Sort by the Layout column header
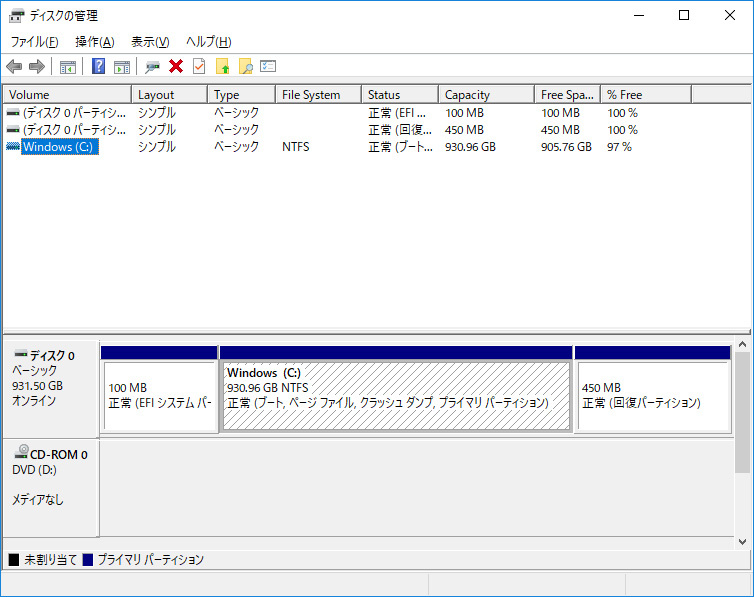The height and width of the screenshot is (597, 754). [x=170, y=95]
